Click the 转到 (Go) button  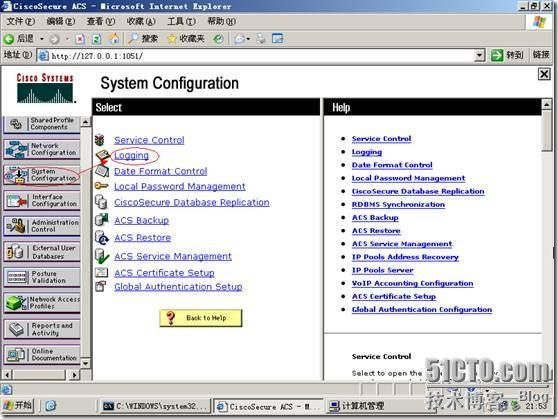(507, 55)
